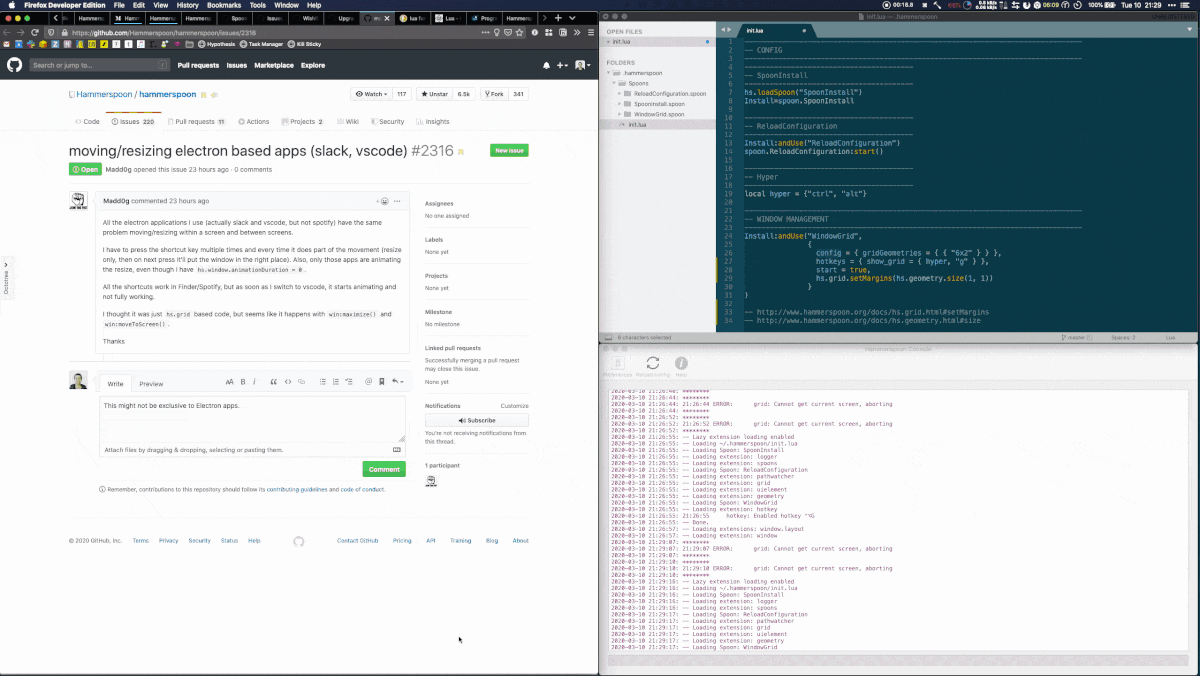1200x676 pixels.
Task: Go back in Firefox
Action: click(x=7, y=32)
